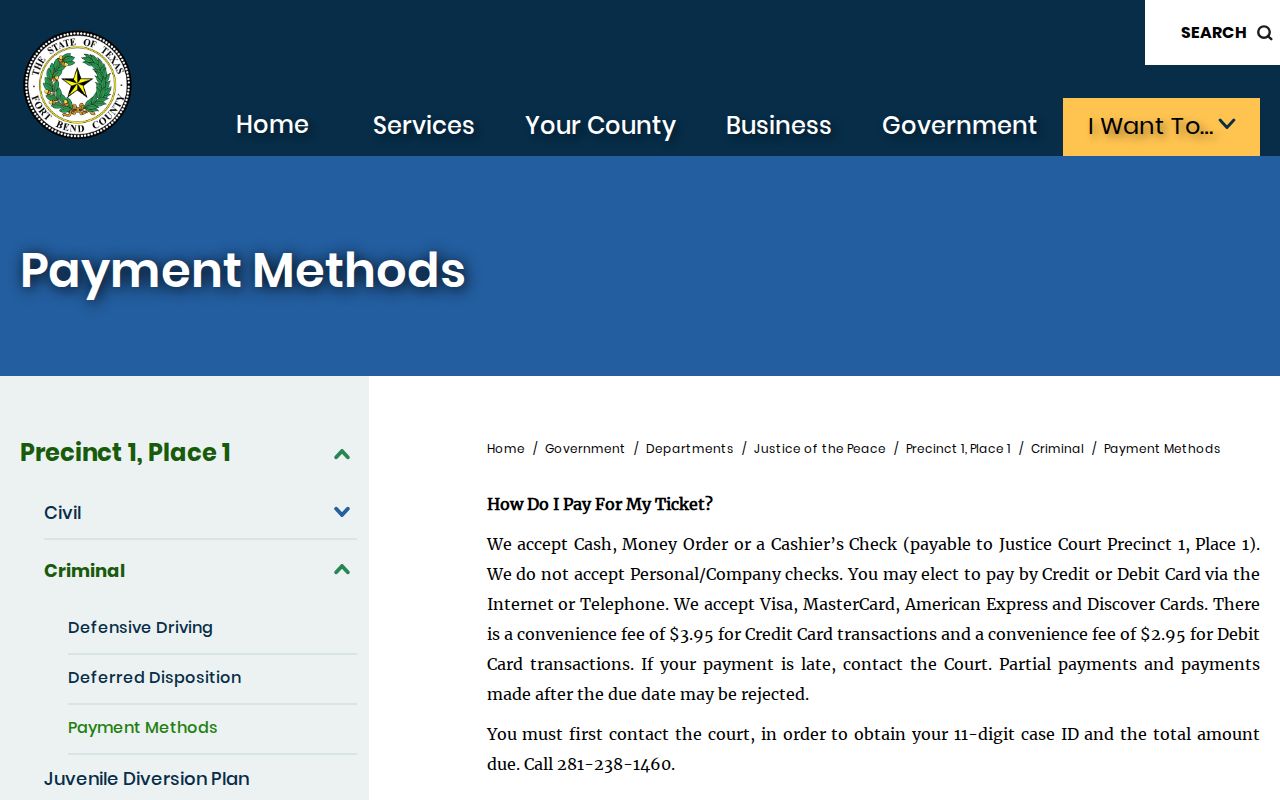Collapse the Precinct 1, Place 1 section chevron
Viewport: 1280px width, 800px height.
(x=342, y=454)
